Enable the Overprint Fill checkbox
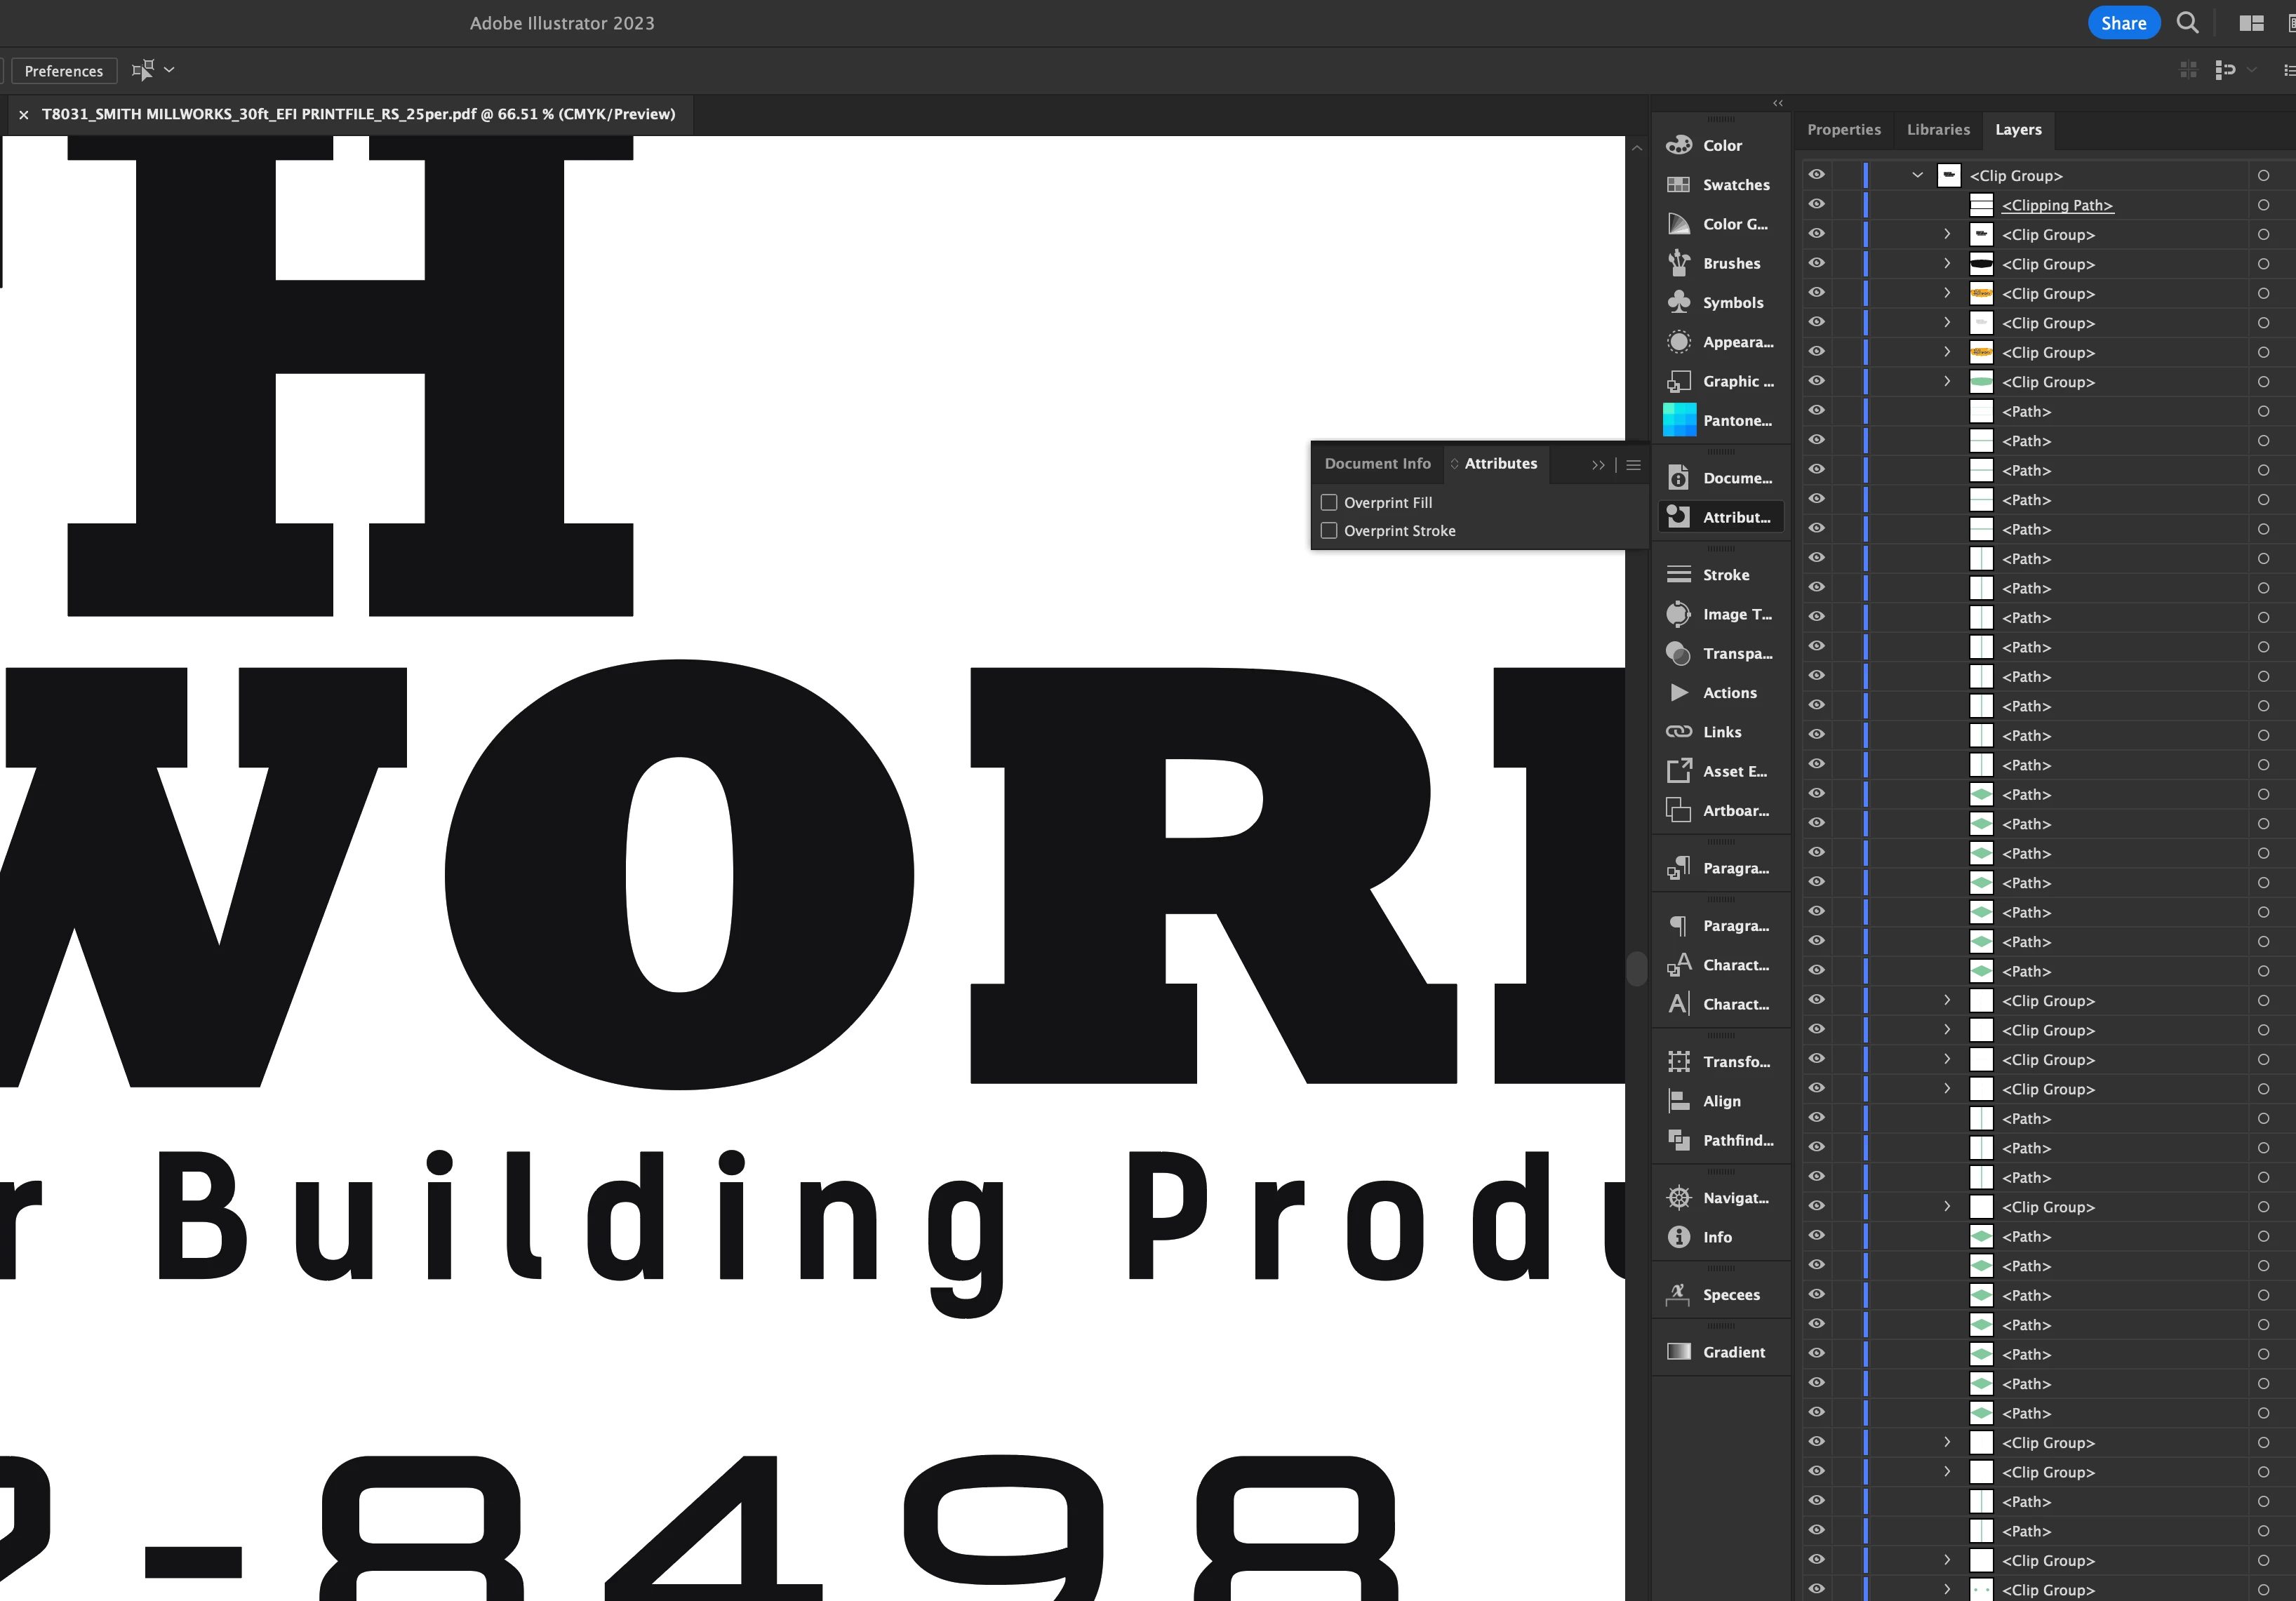 [x=1329, y=503]
